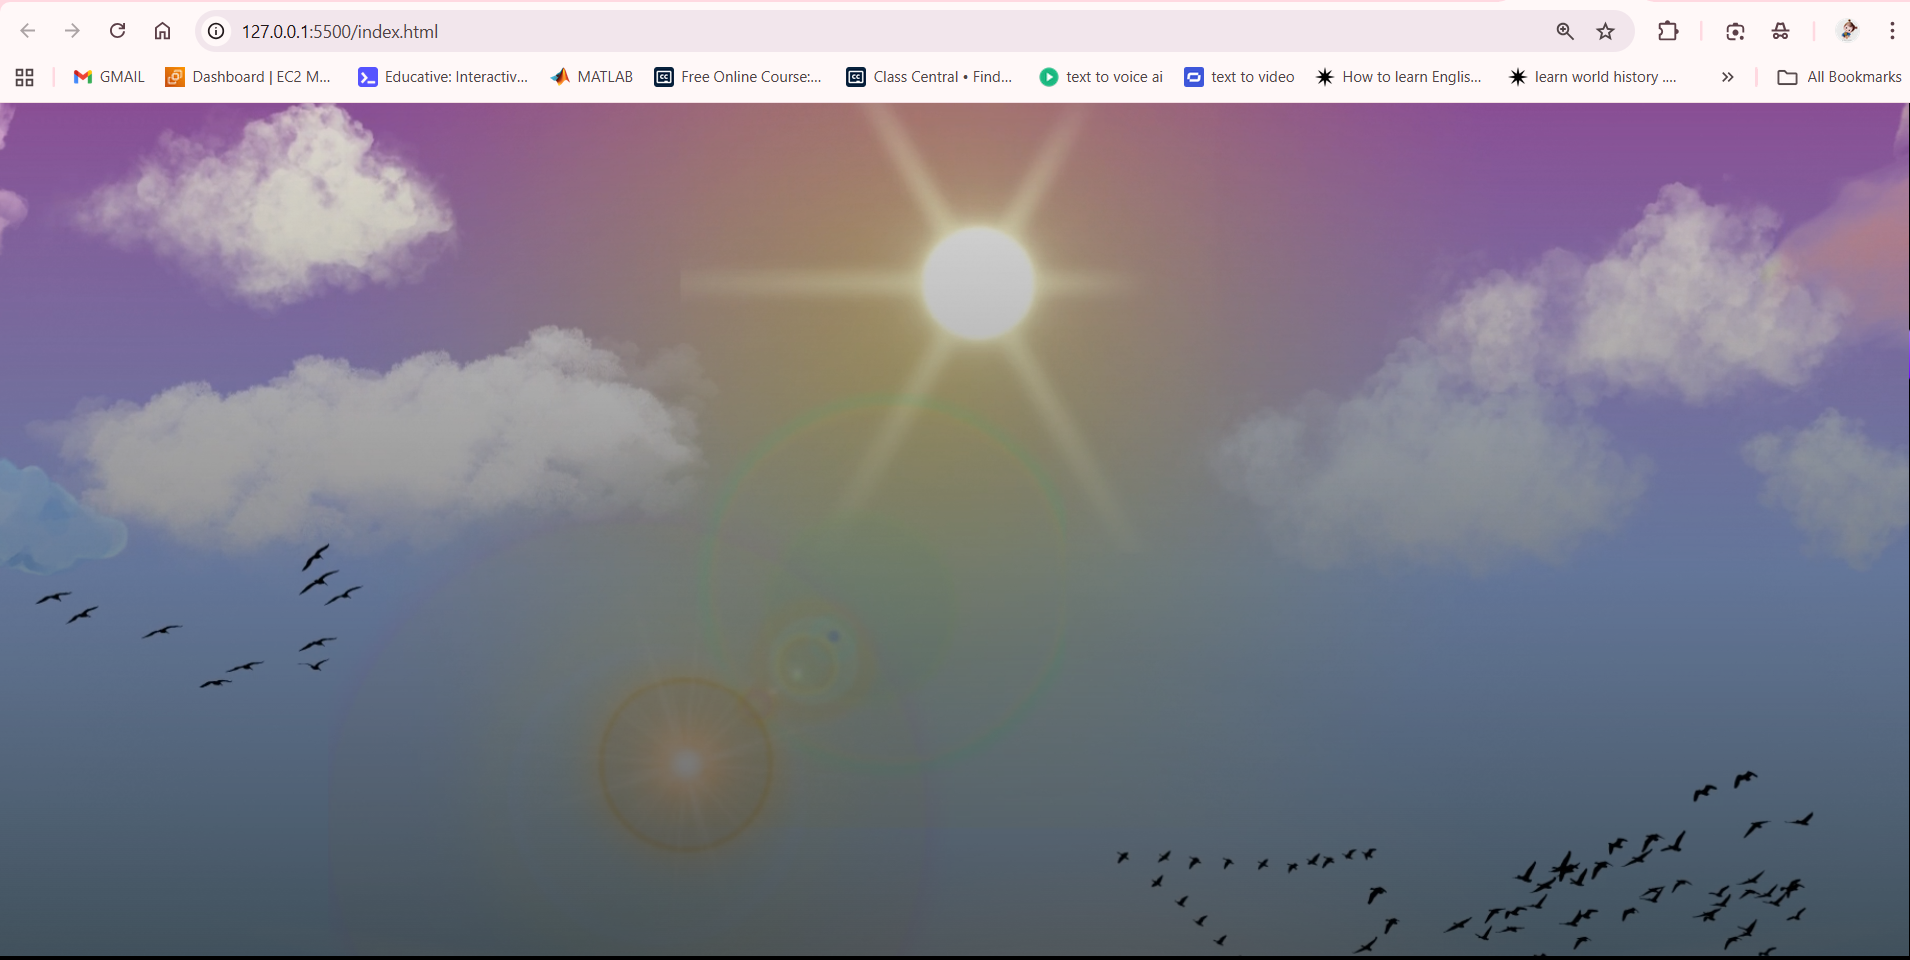Open How to learn English bookmark
Screen dimensions: 1910x960
1399,77
